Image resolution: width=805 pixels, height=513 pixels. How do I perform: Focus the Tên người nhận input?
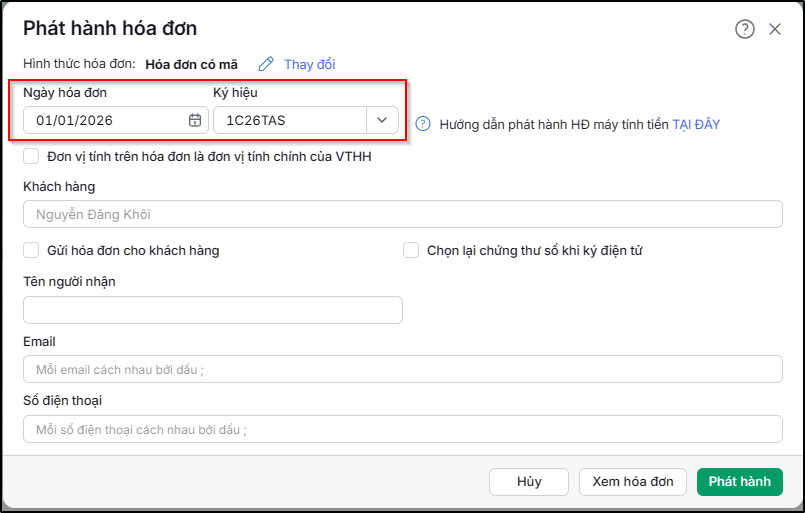[x=213, y=310]
